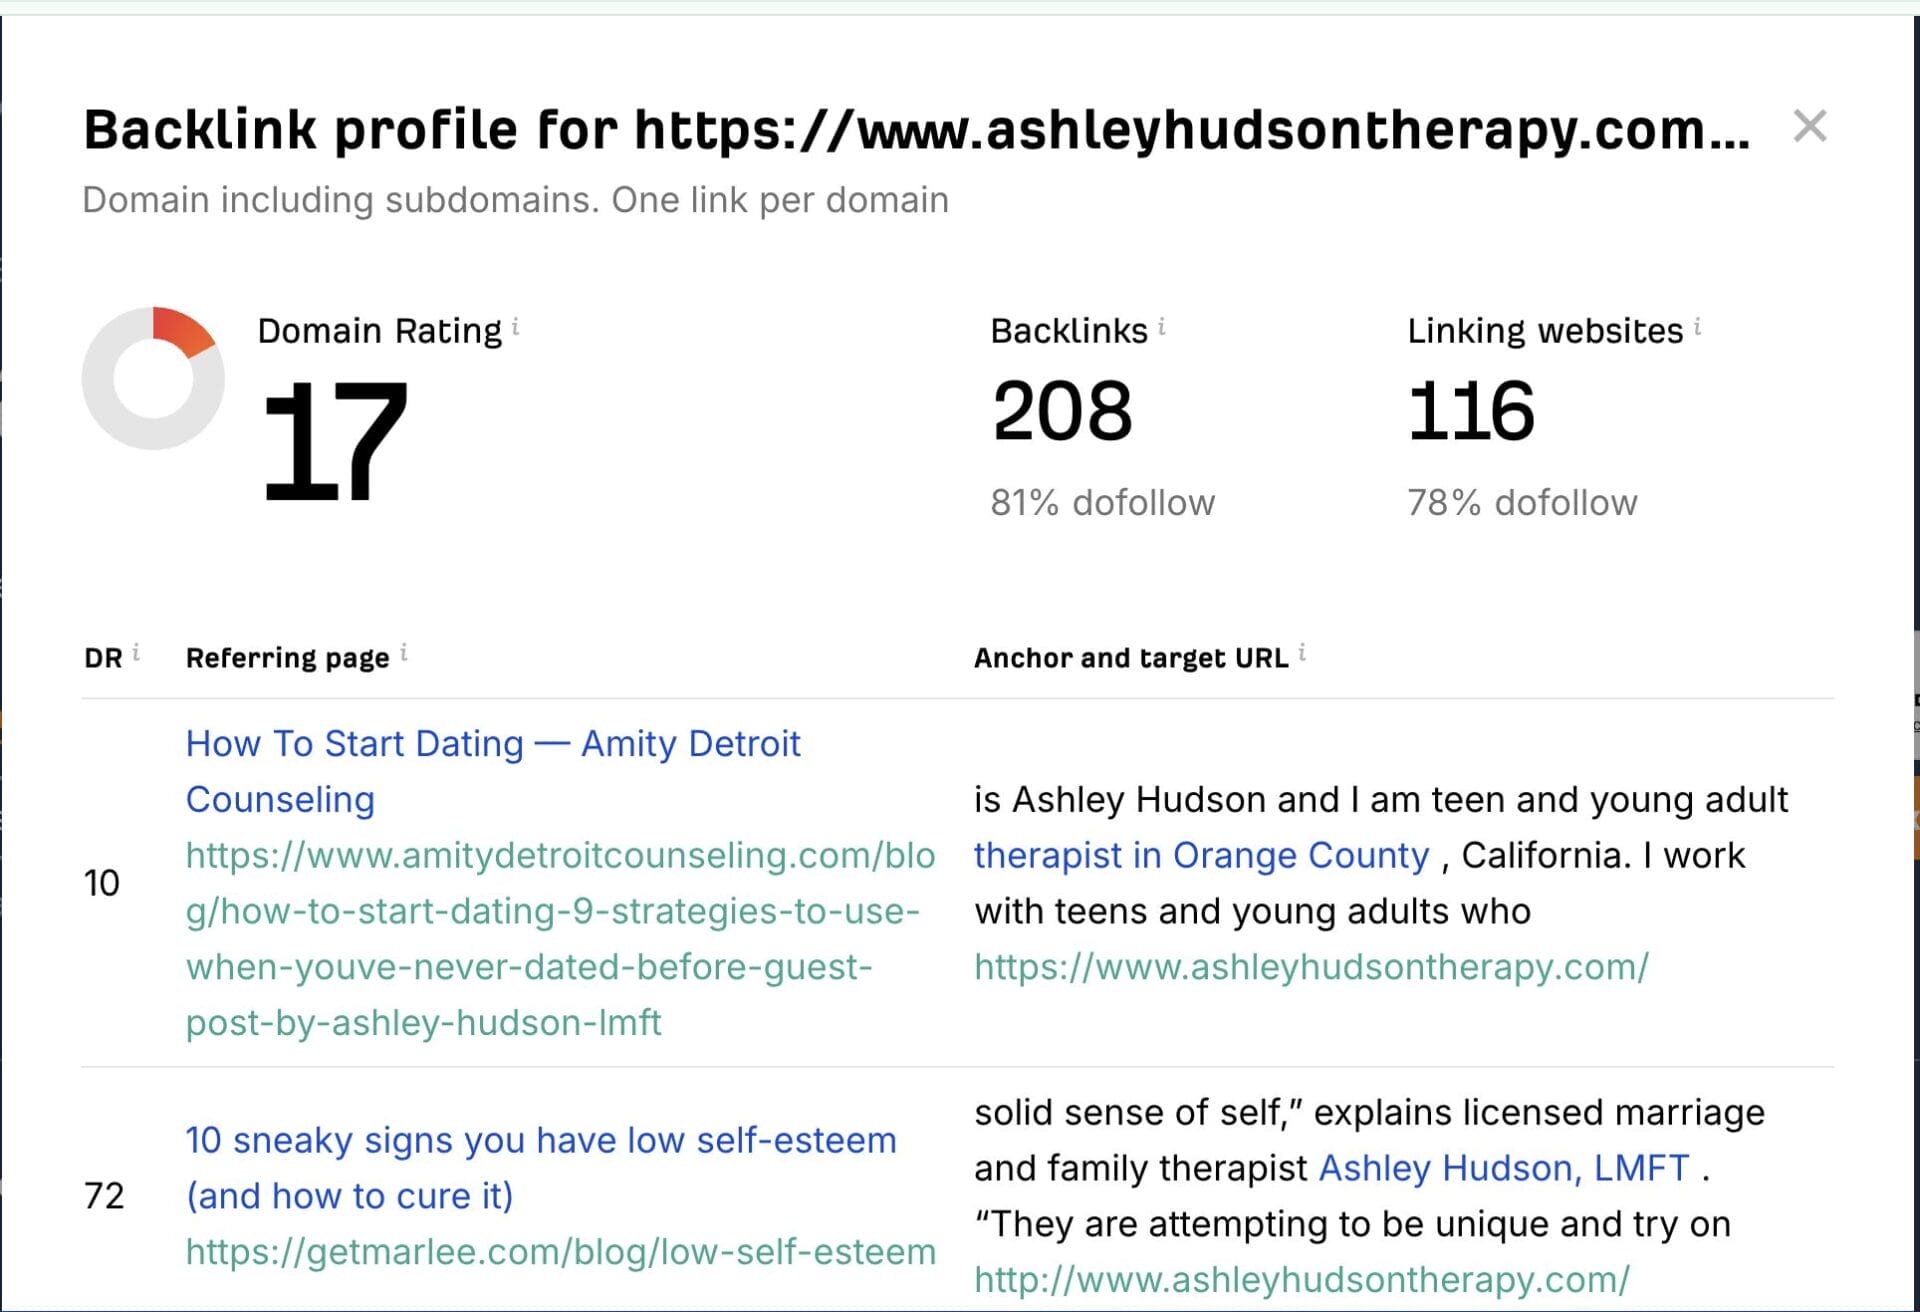Click the DR column info icon

click(136, 653)
